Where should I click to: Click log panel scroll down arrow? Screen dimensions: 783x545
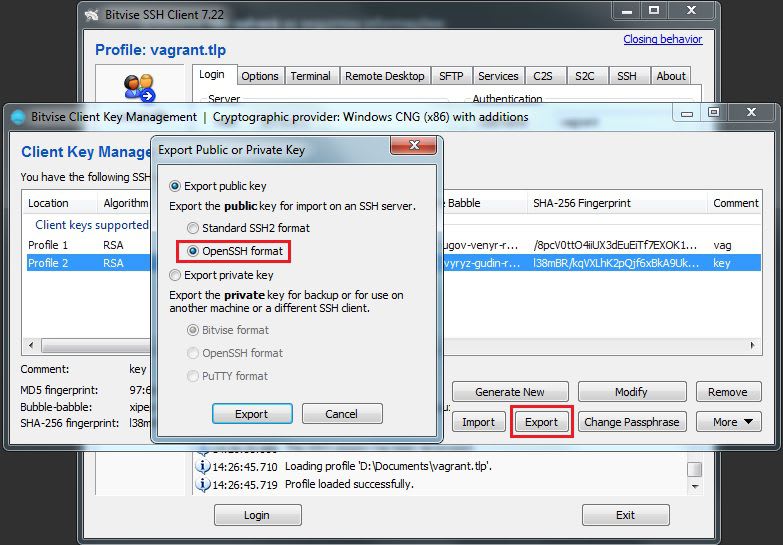click(x=695, y=486)
